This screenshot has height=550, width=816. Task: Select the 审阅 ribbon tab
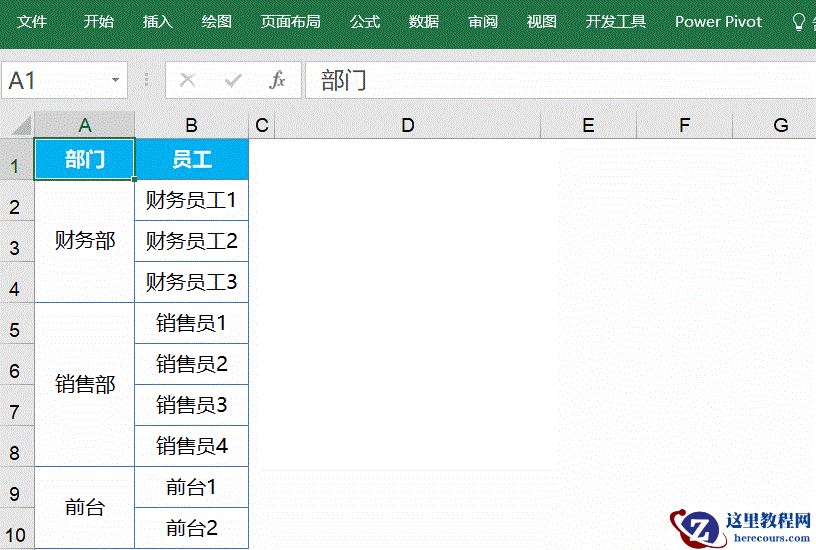click(x=483, y=22)
